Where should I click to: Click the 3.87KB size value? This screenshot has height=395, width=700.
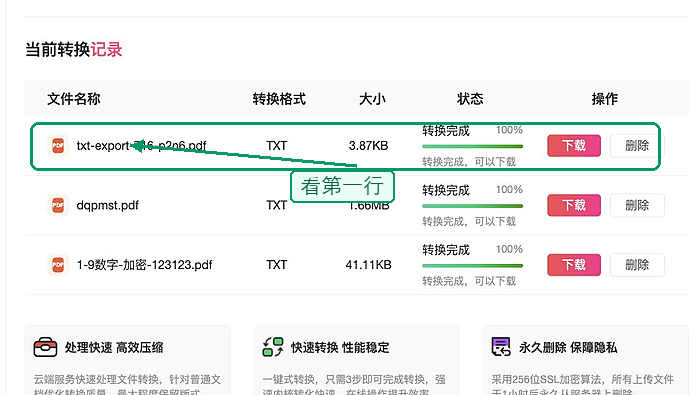click(x=368, y=146)
